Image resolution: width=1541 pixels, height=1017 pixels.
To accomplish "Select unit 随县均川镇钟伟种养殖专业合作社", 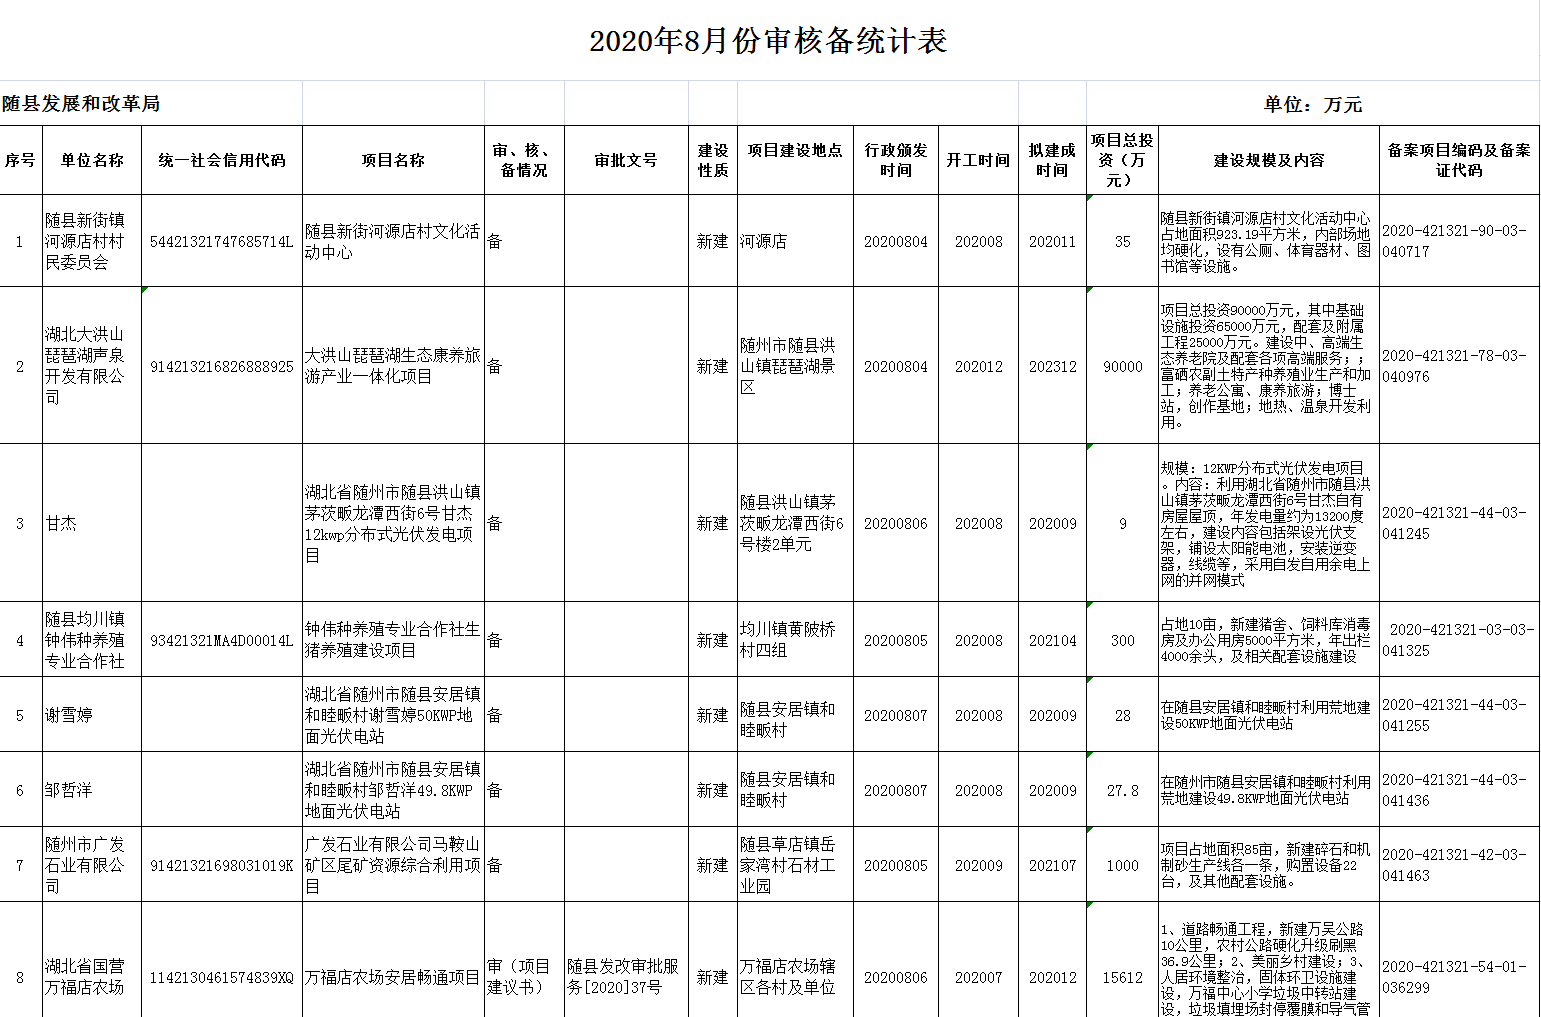I will 92,640.
